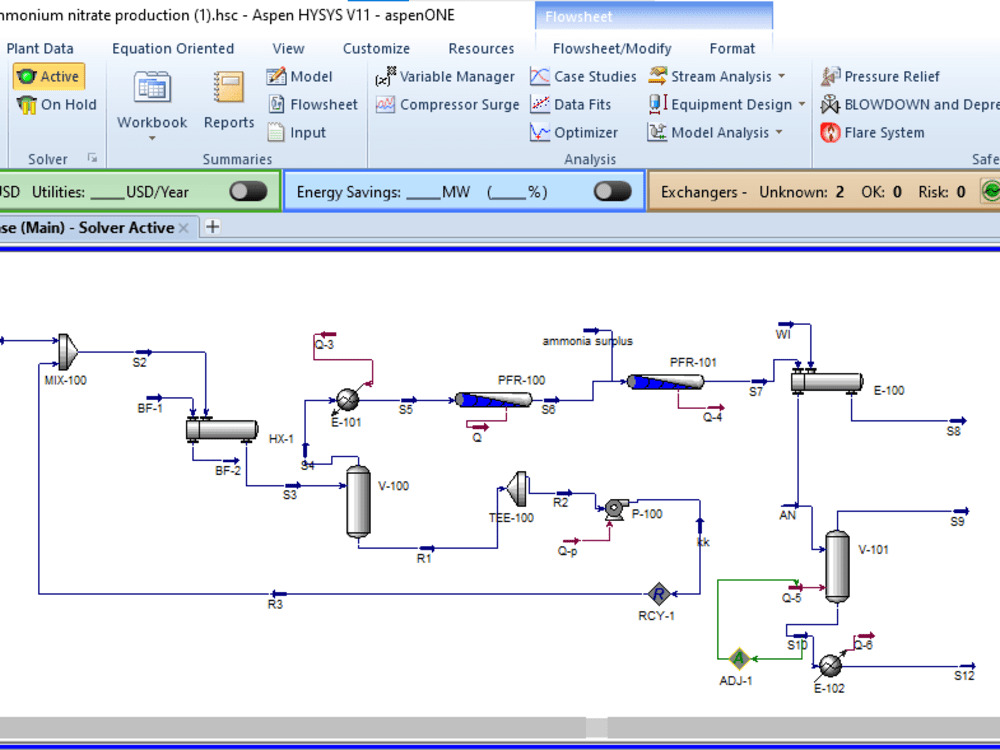
Task: Select the HX-1 heat exchanger
Action: coord(222,430)
